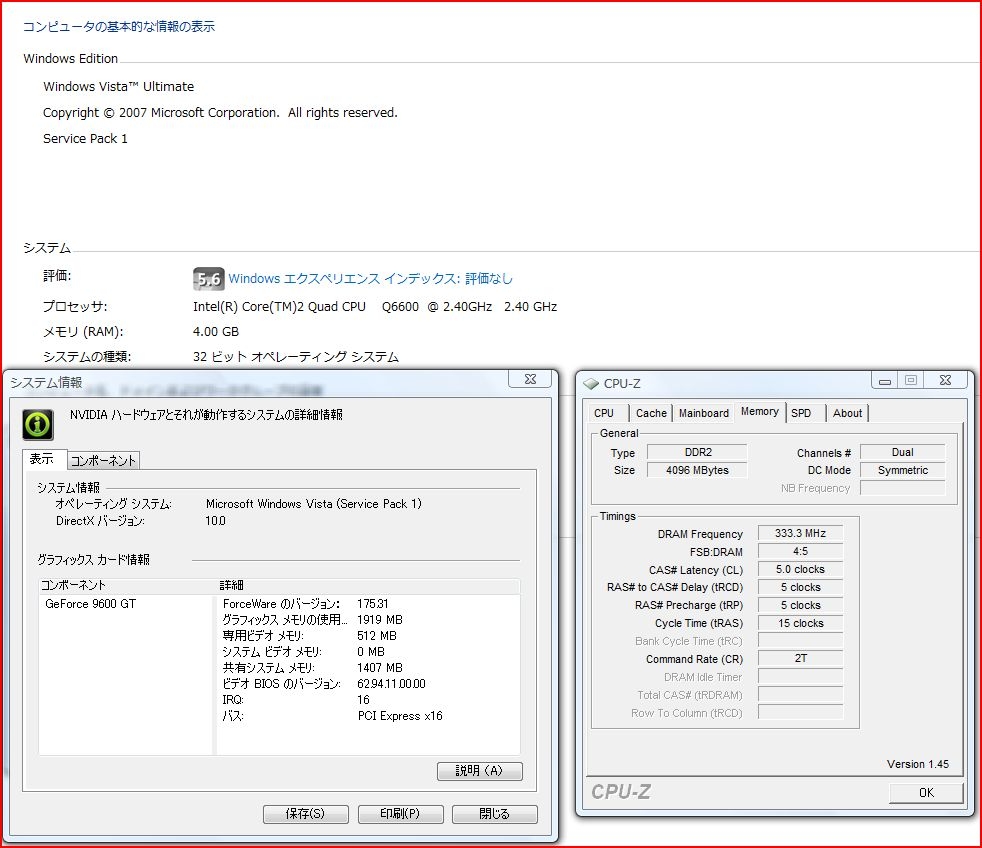The height and width of the screenshot is (848, 982).
Task: Select the 表示 tab
Action: (43, 459)
